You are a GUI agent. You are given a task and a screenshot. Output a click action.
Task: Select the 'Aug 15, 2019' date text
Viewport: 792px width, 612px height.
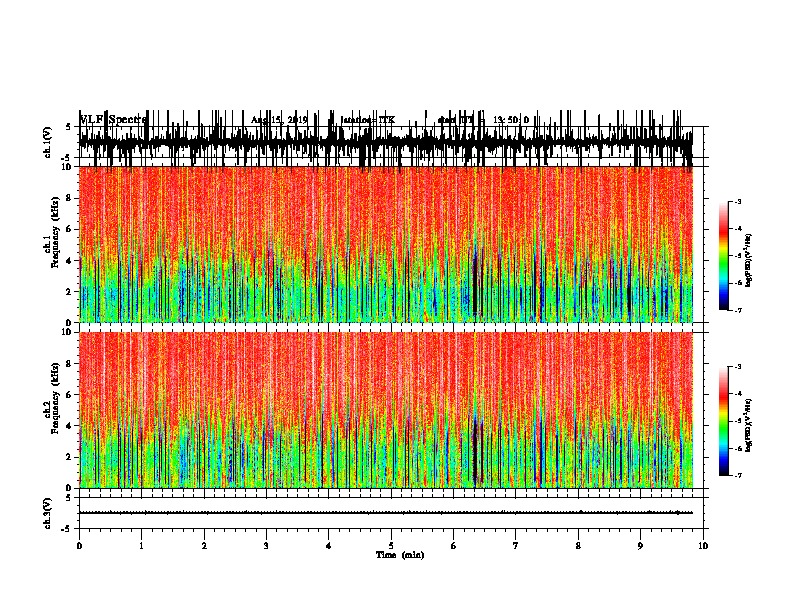click(x=279, y=120)
